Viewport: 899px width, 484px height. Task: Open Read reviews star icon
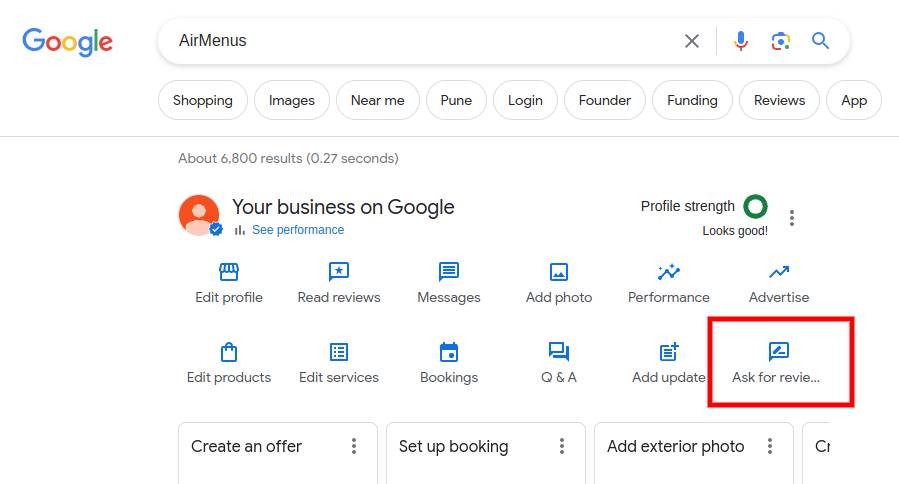[339, 271]
